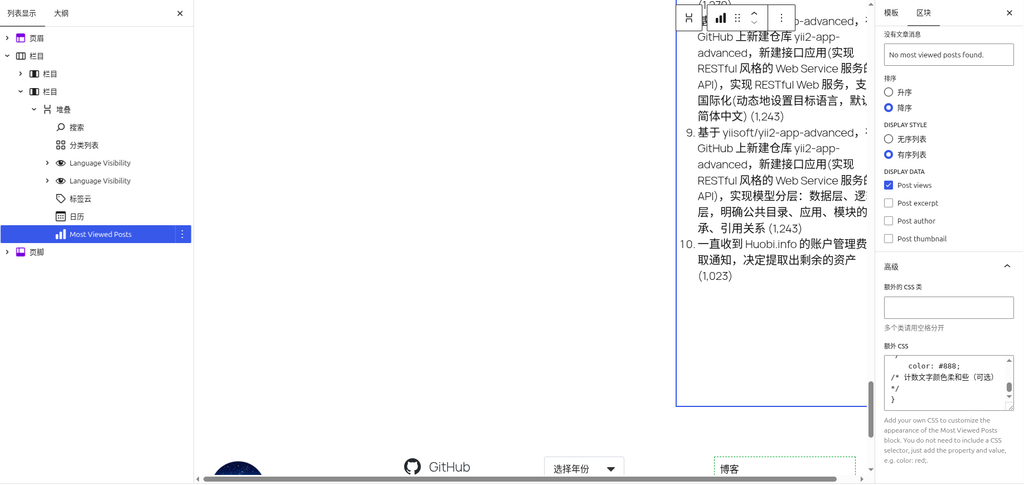Open the 选择年份 year dropdown
Screen dimensions: 1024x485
click(584, 469)
